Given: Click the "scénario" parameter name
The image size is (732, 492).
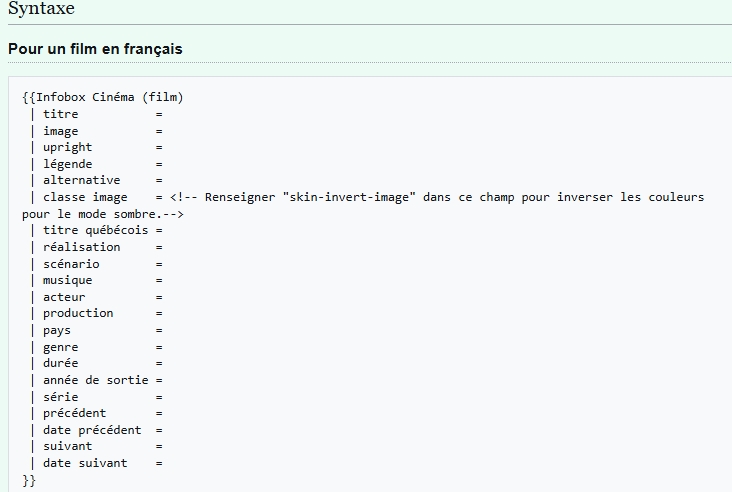Looking at the screenshot, I should 71,263.
